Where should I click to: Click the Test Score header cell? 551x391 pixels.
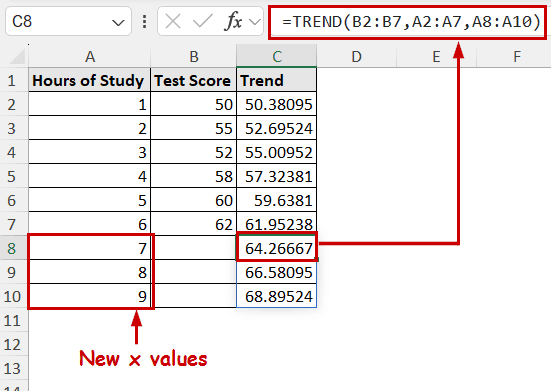pyautogui.click(x=194, y=80)
